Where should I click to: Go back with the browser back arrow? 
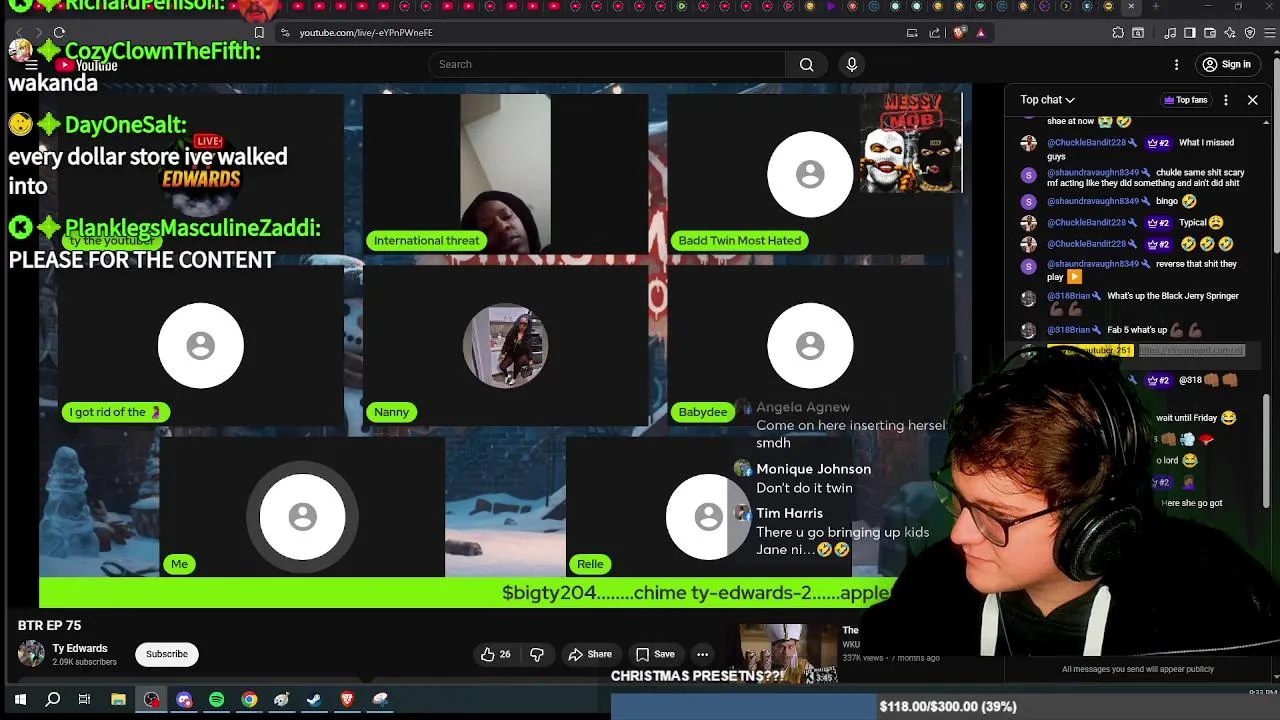[x=19, y=32]
